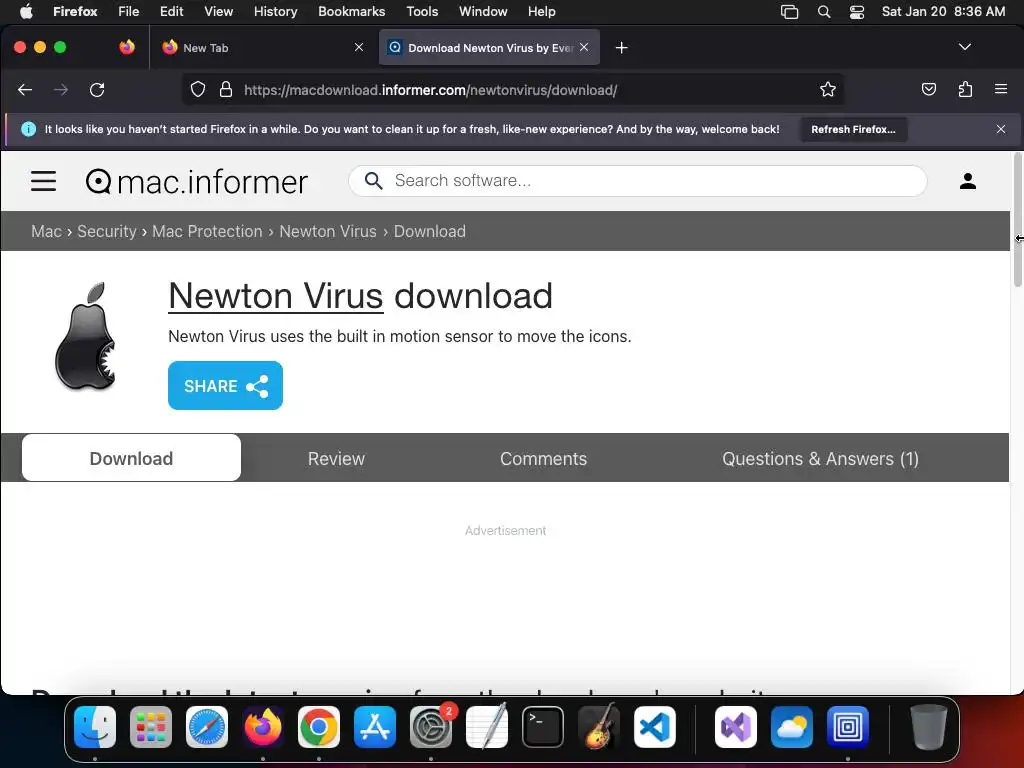
Task: Open Safari from the Dock
Action: [207, 727]
